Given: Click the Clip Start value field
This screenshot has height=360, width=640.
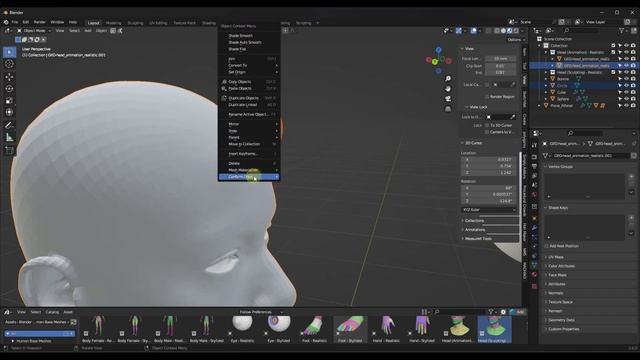Looking at the screenshot, I should [500, 66].
